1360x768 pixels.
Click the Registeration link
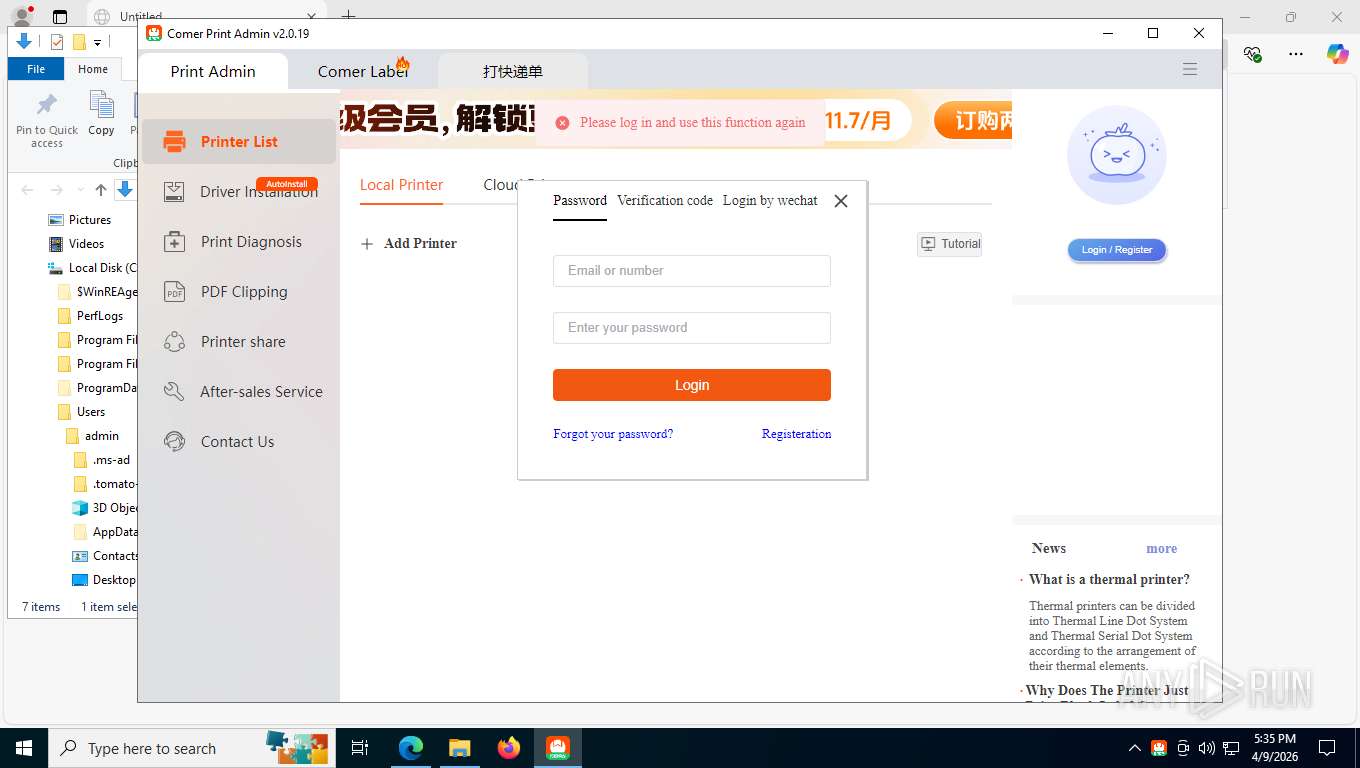click(x=796, y=434)
